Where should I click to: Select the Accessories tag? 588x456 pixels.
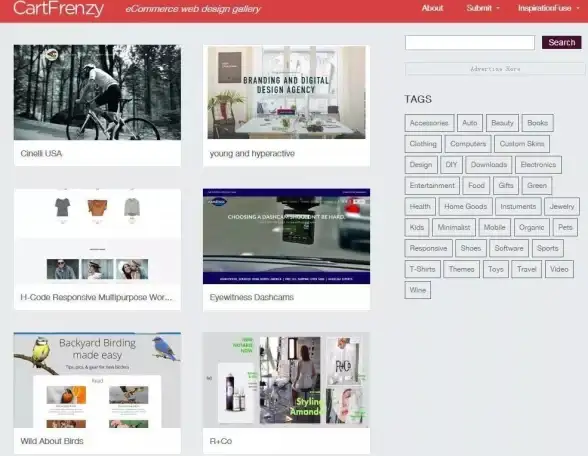click(429, 123)
